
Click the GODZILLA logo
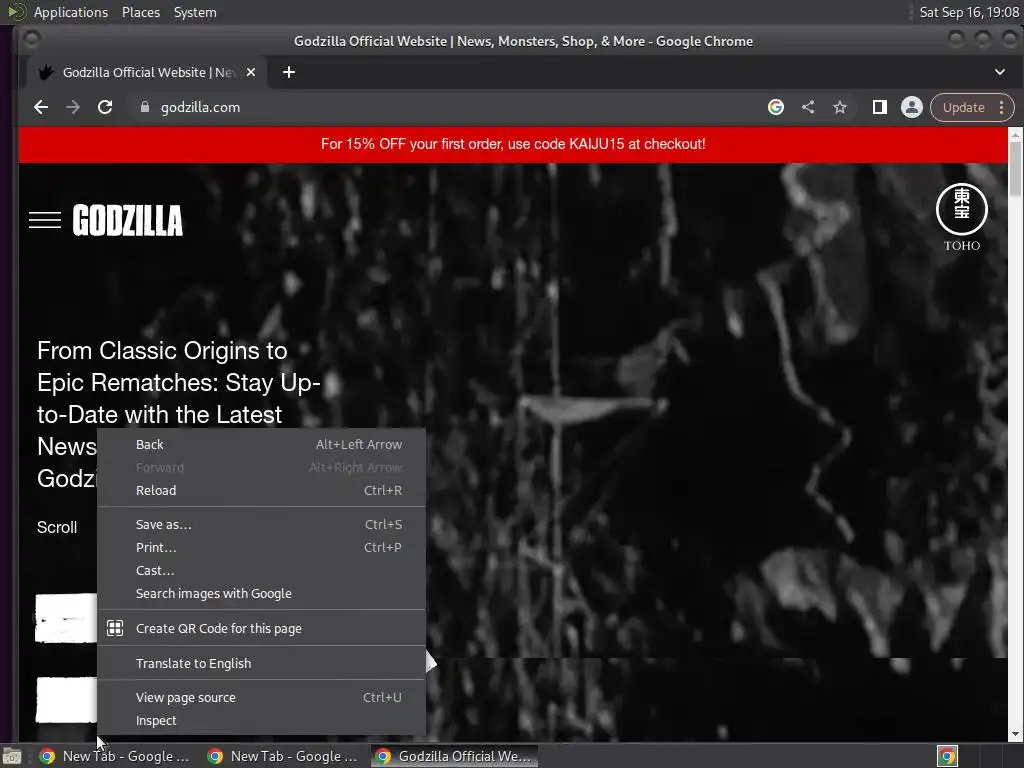tap(128, 220)
